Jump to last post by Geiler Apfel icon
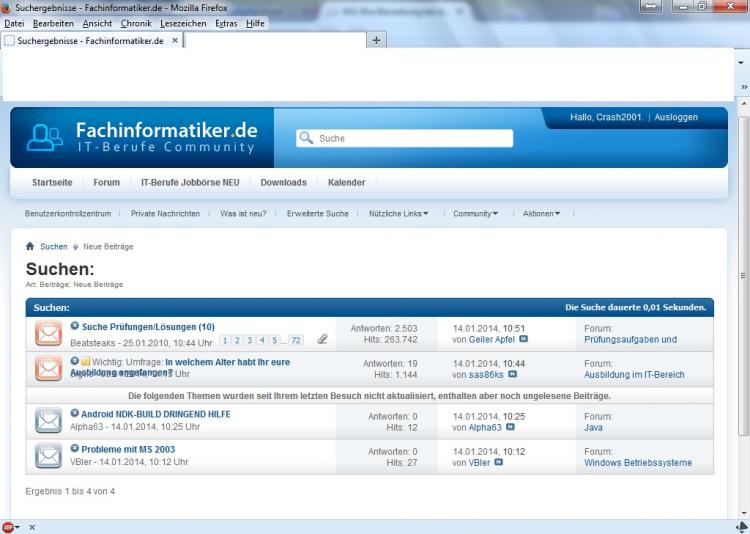Viewport: 750px width, 534px height. 523,339
